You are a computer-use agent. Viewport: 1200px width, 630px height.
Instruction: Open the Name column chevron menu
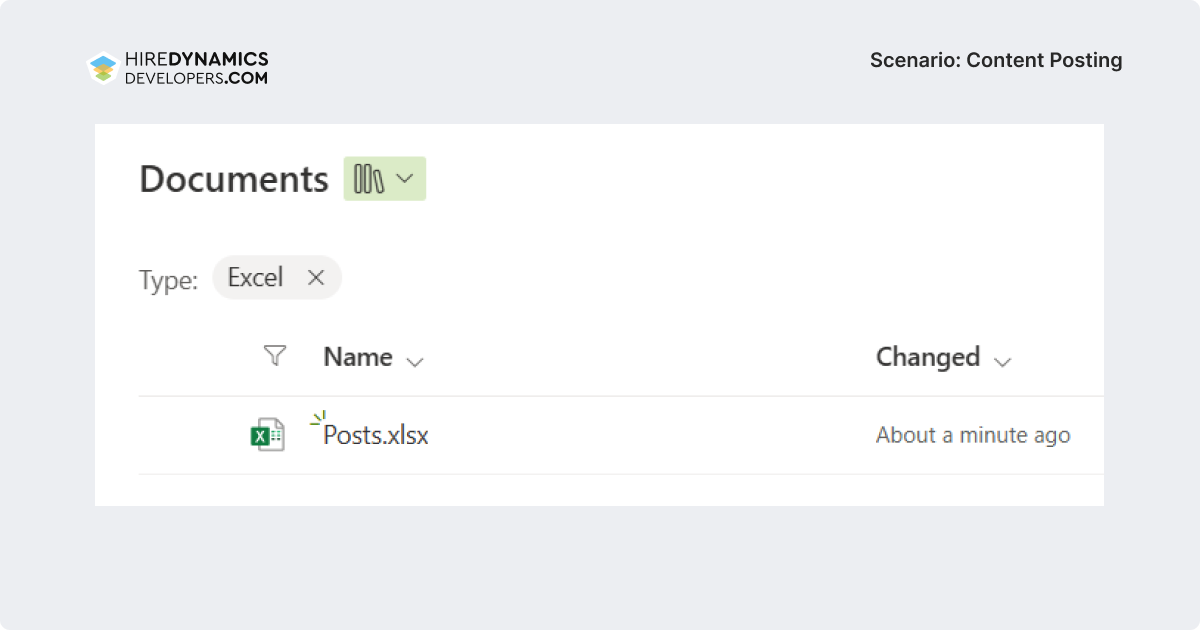pos(415,361)
